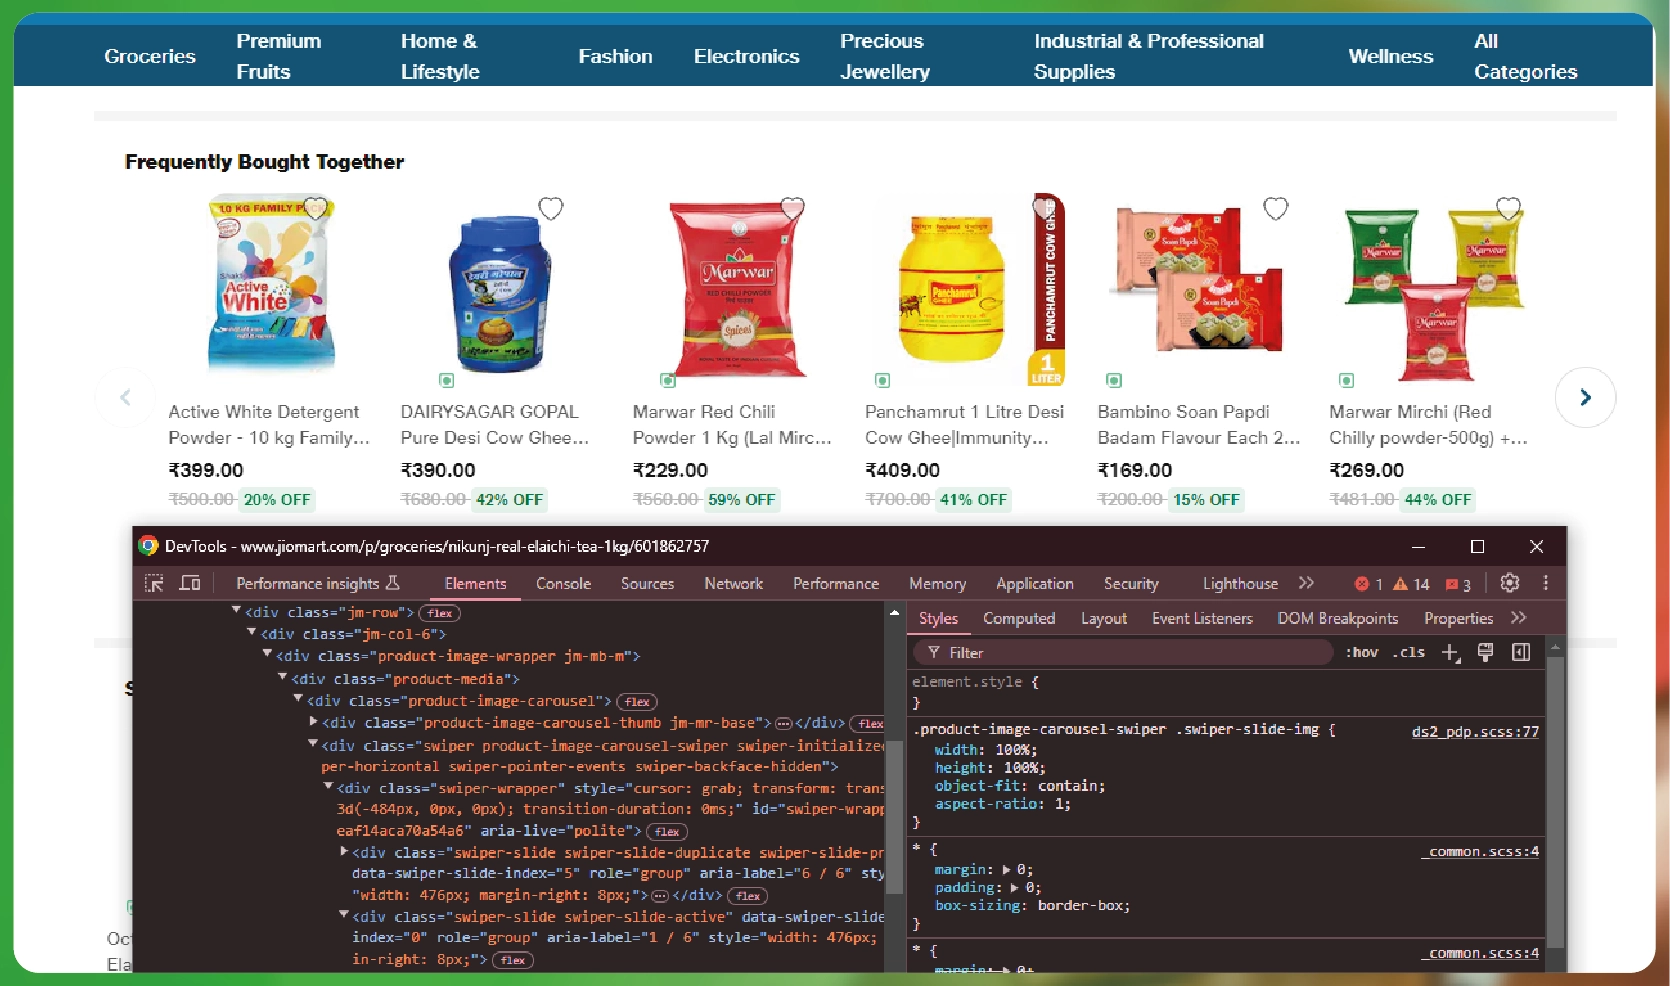Click the issues flag count 3
1670x986 pixels.
click(x=1458, y=584)
